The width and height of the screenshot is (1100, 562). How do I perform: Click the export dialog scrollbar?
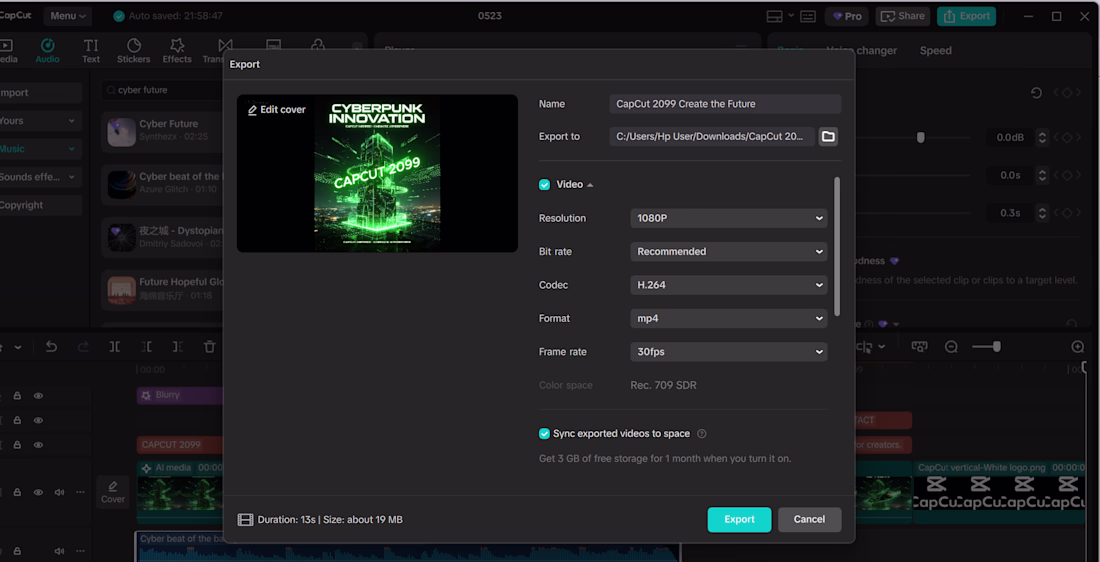pyautogui.click(x=837, y=246)
